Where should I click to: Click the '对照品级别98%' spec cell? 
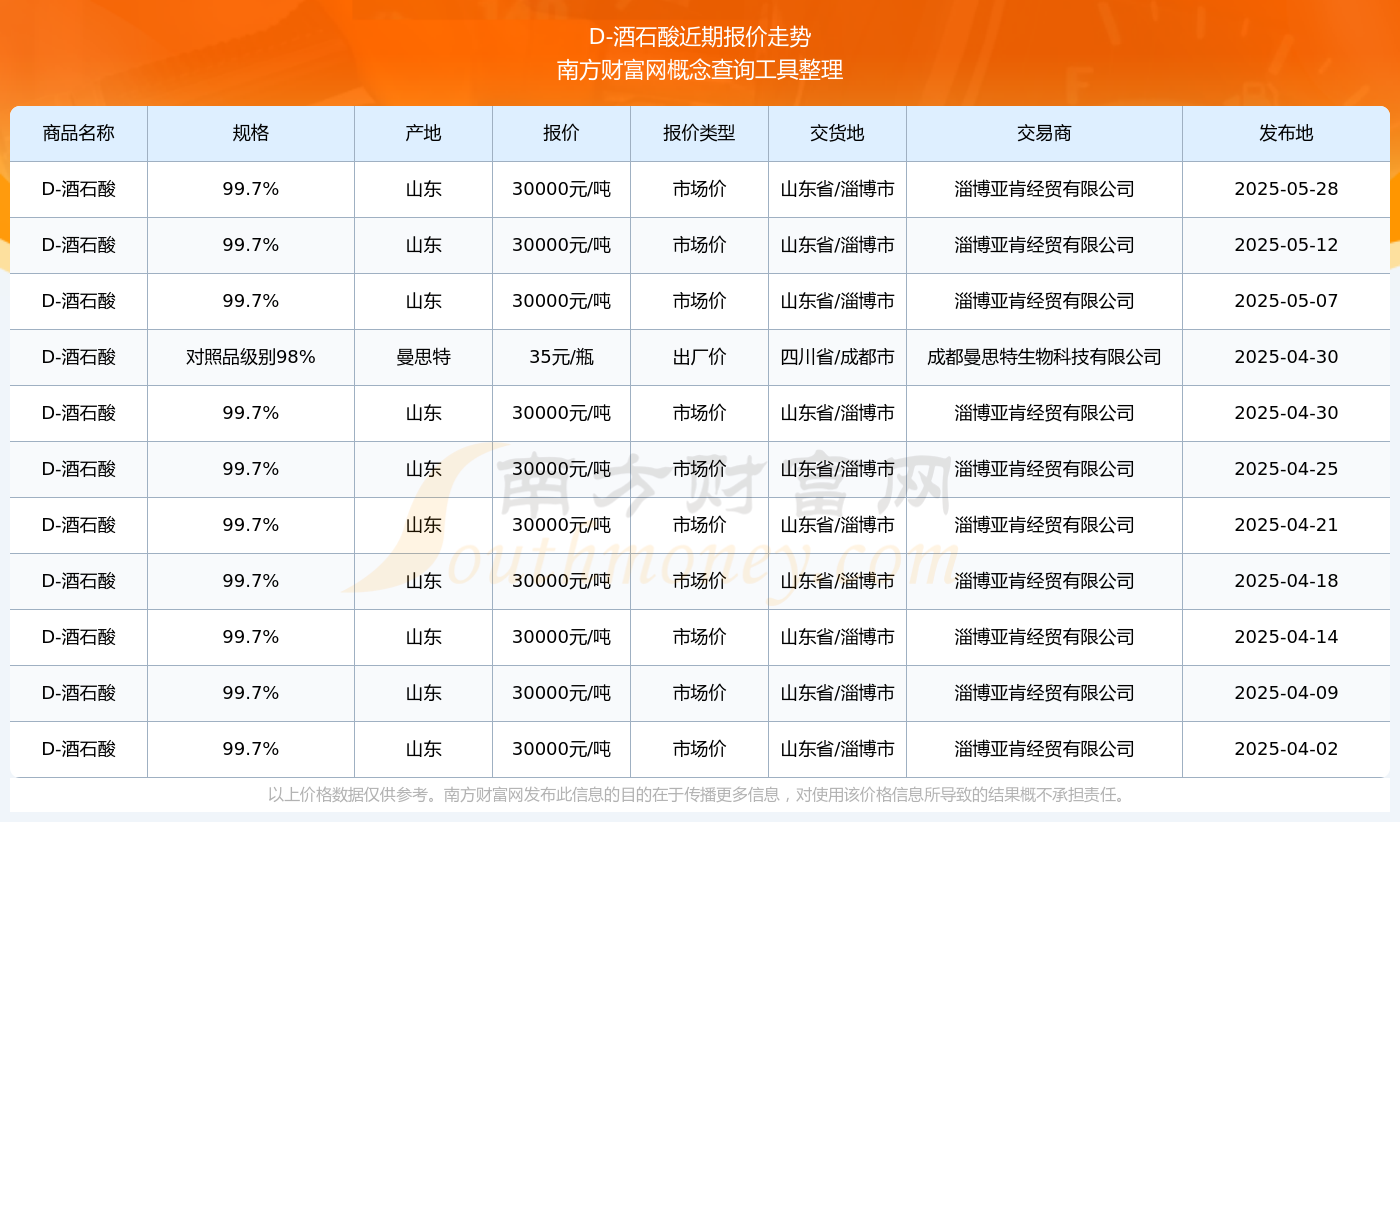click(x=251, y=357)
